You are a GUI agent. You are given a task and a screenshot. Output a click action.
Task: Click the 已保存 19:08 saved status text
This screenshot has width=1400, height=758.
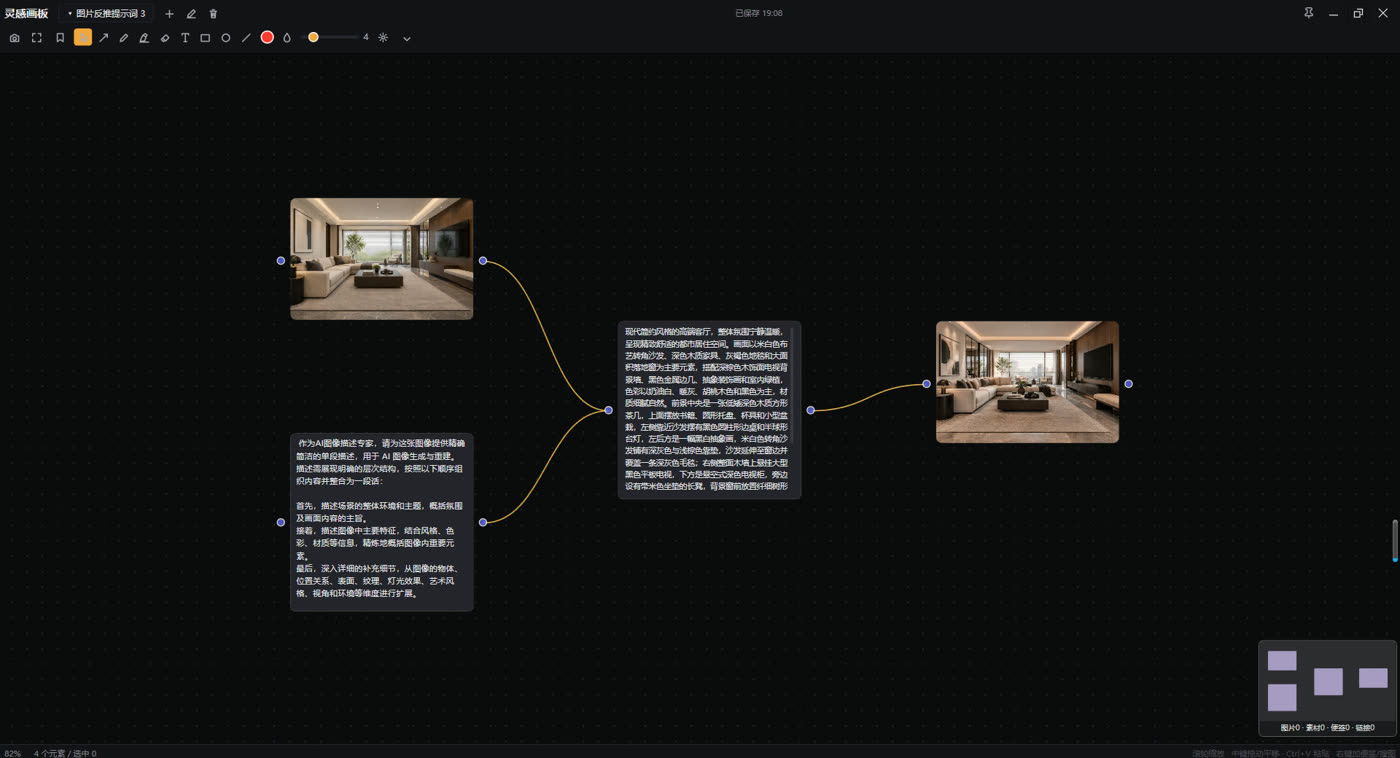pyautogui.click(x=759, y=14)
